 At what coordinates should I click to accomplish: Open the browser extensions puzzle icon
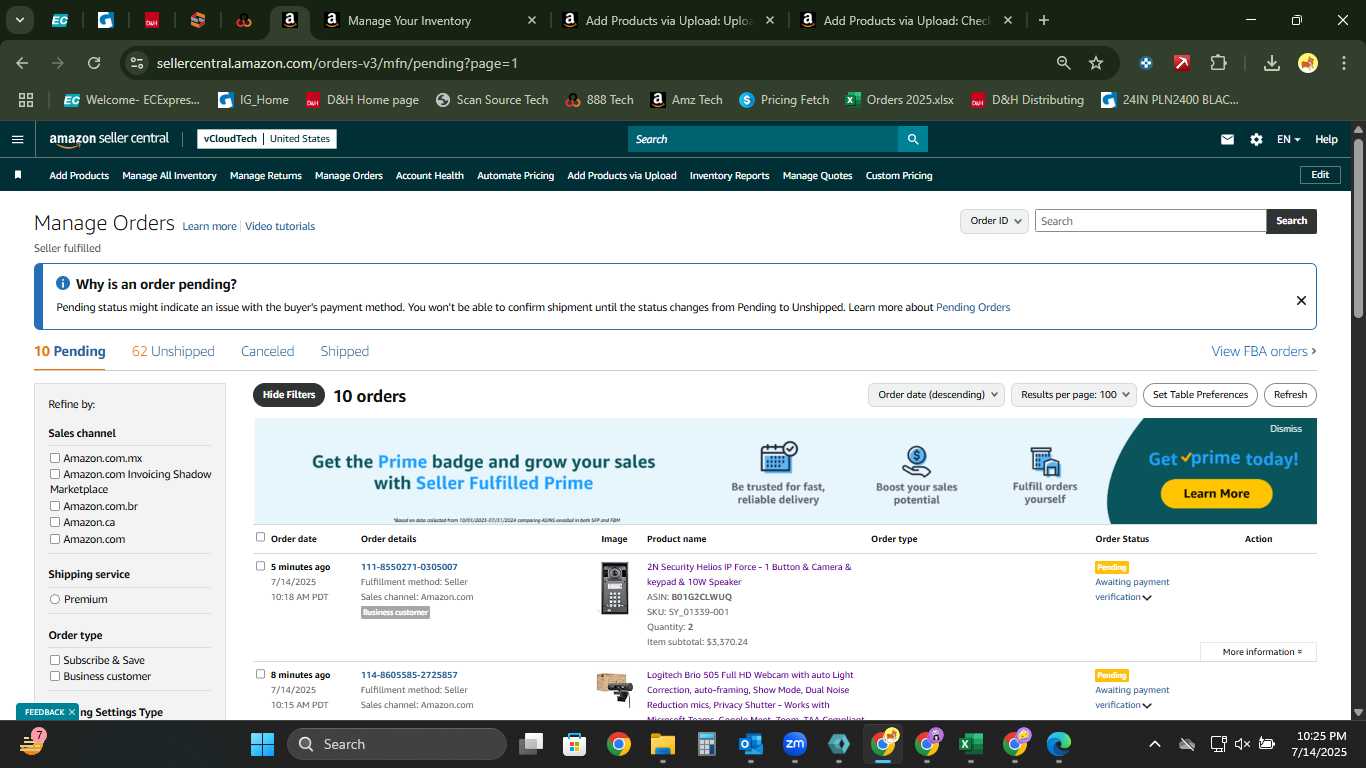[1218, 63]
